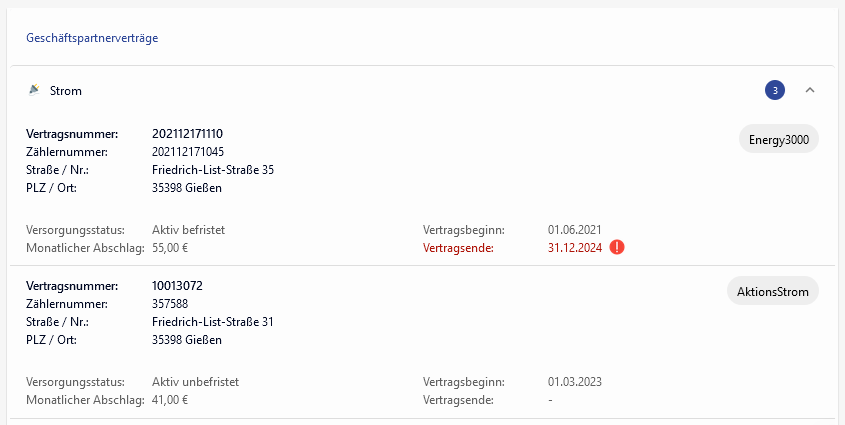
Task: Click the red Vertragsende date 31.12.2024
Action: [575, 248]
